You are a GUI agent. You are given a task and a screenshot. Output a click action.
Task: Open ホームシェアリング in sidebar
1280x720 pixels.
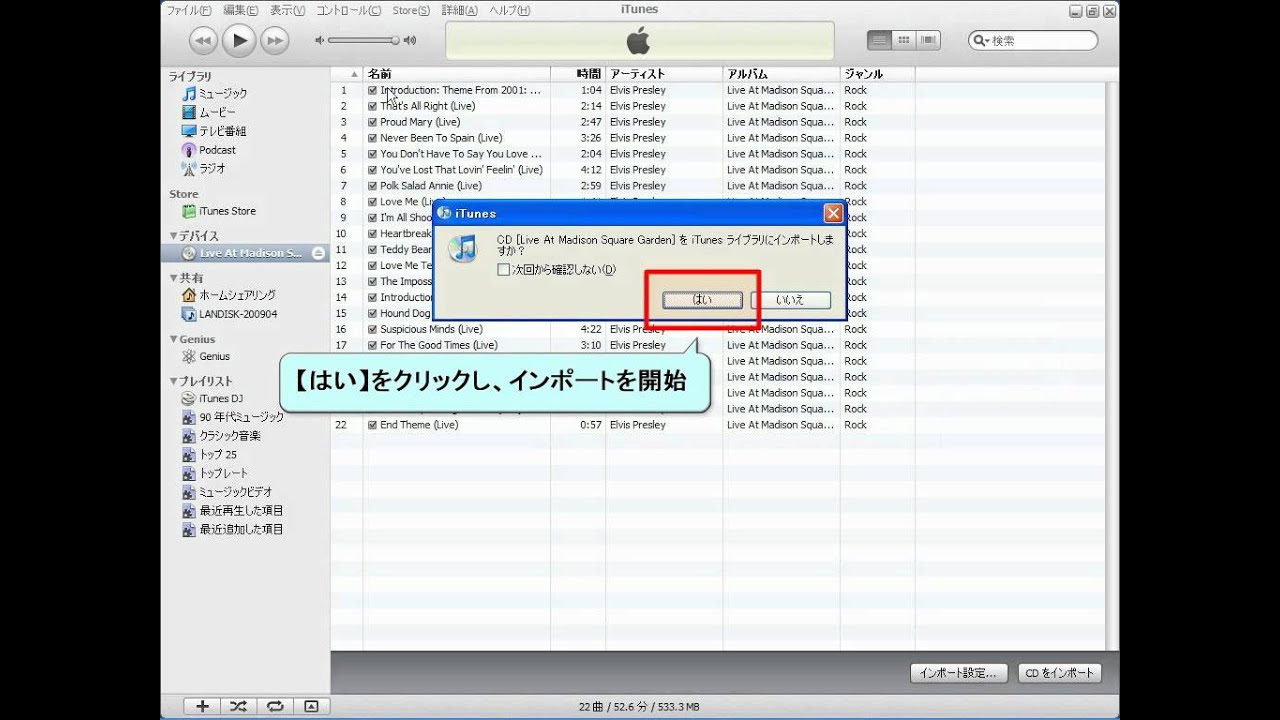(x=229, y=295)
